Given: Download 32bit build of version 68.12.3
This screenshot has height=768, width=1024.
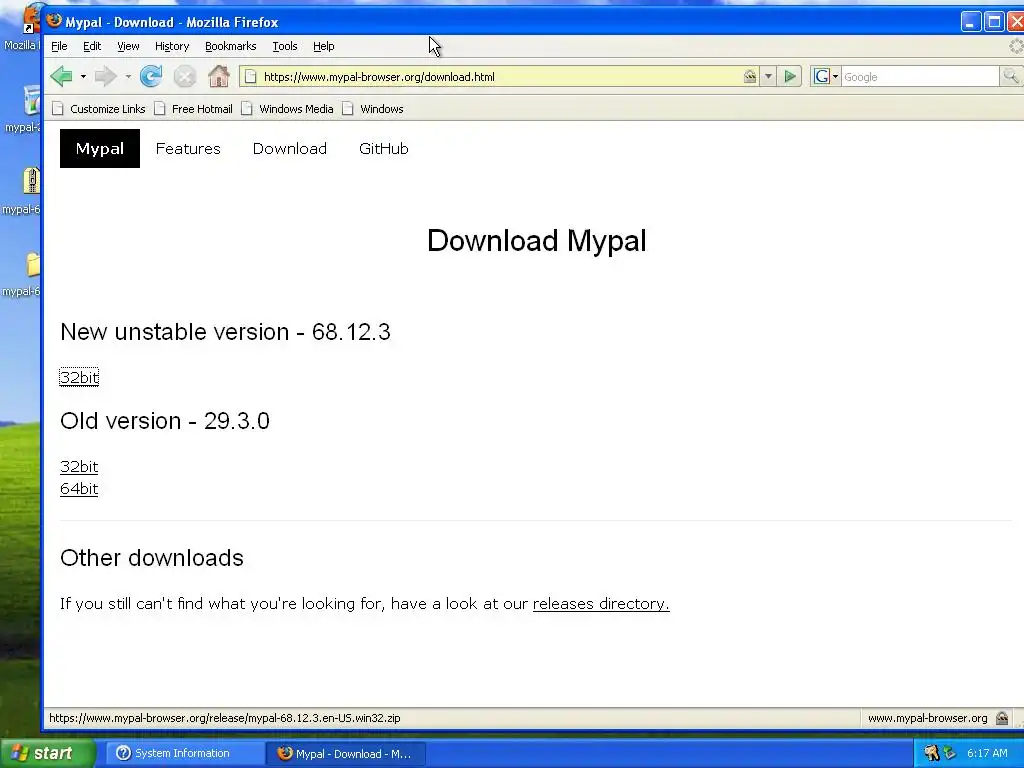Looking at the screenshot, I should coord(79,377).
